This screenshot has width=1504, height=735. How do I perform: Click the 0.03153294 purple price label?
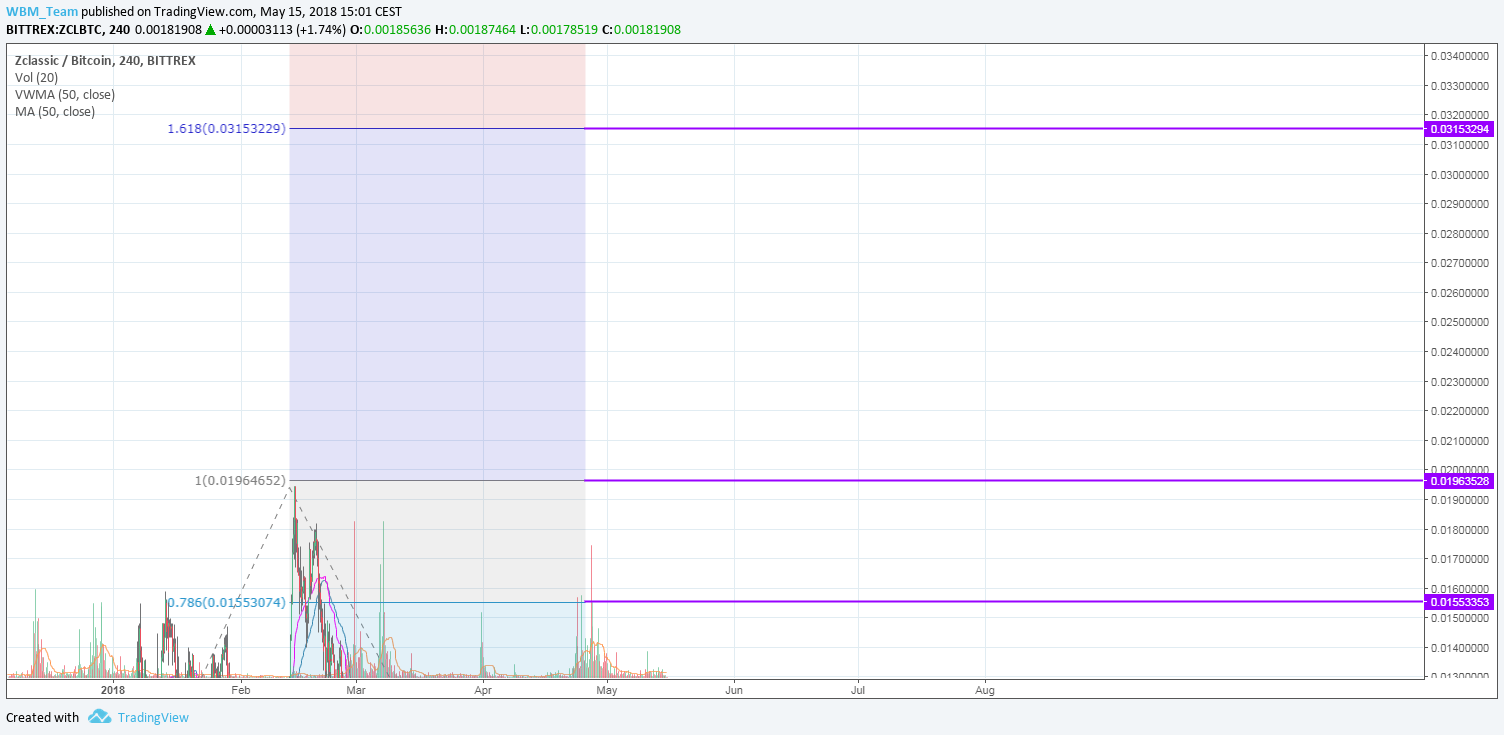point(1461,129)
